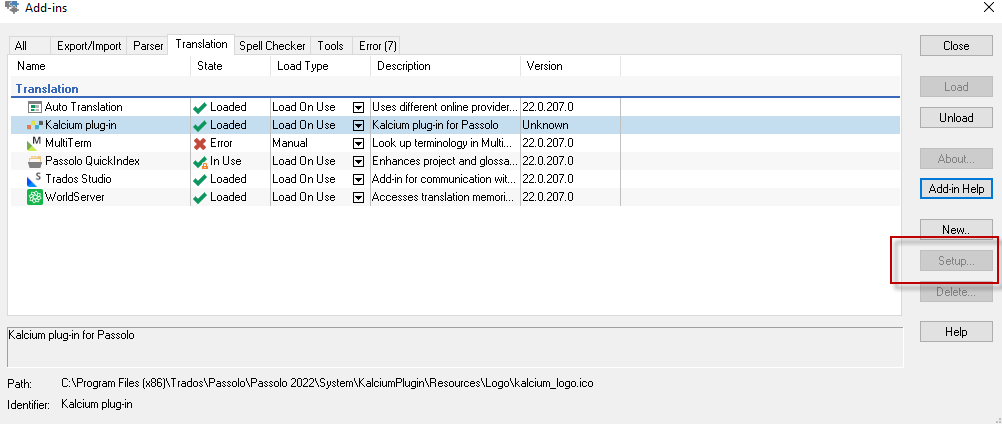Click the MultiTerm add-in icon
This screenshot has height=424, width=1002.
(35, 143)
